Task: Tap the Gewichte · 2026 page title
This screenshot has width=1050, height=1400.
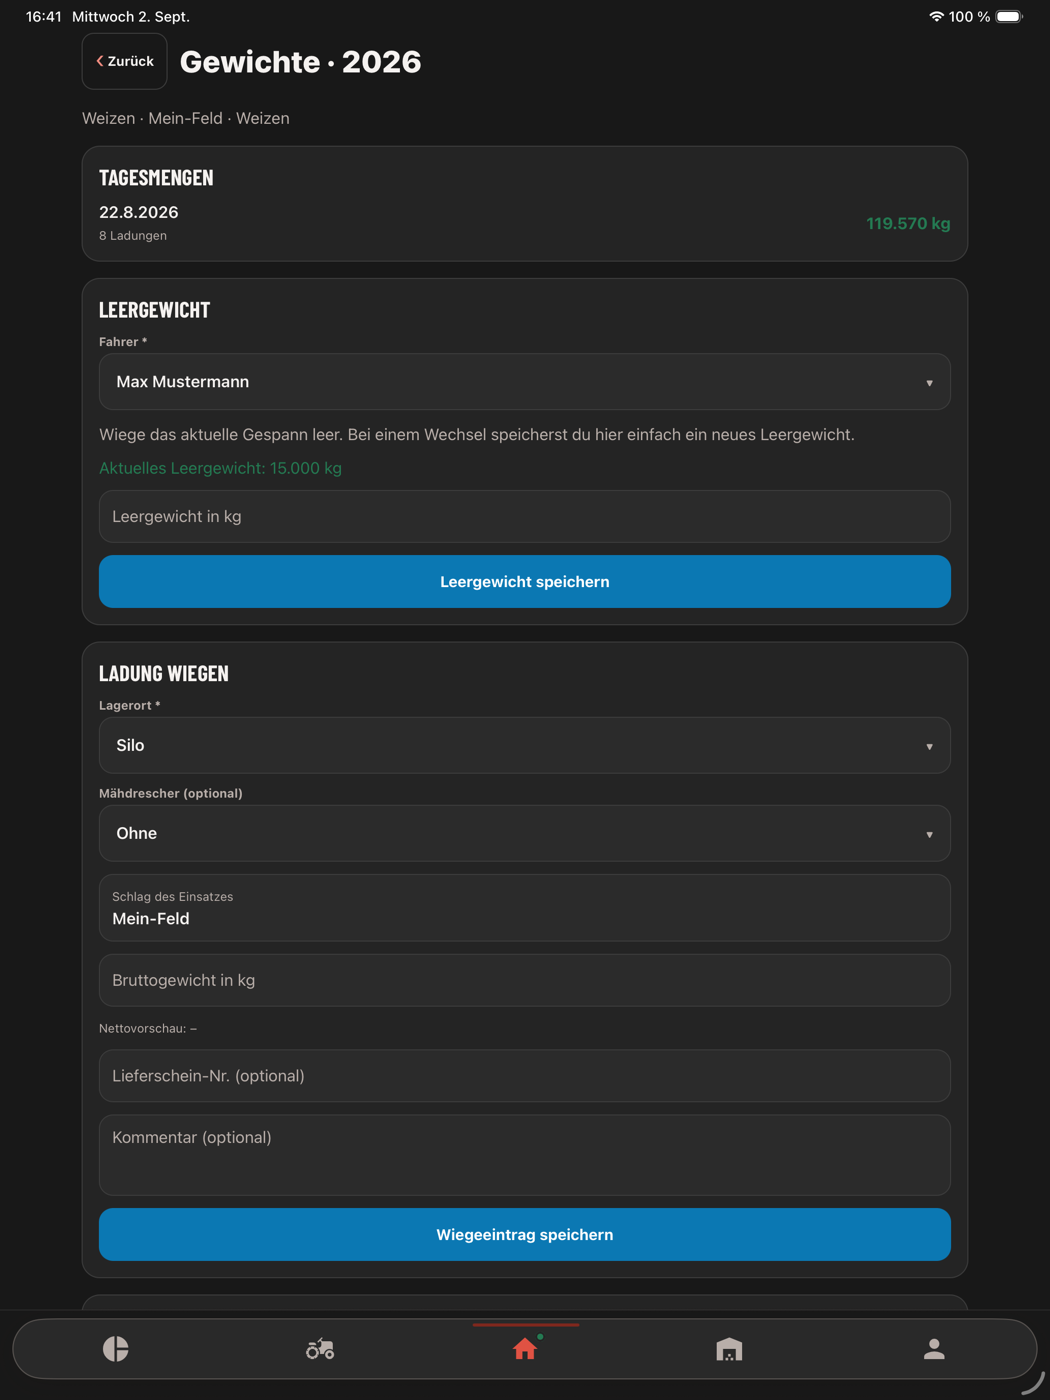Action: [300, 62]
